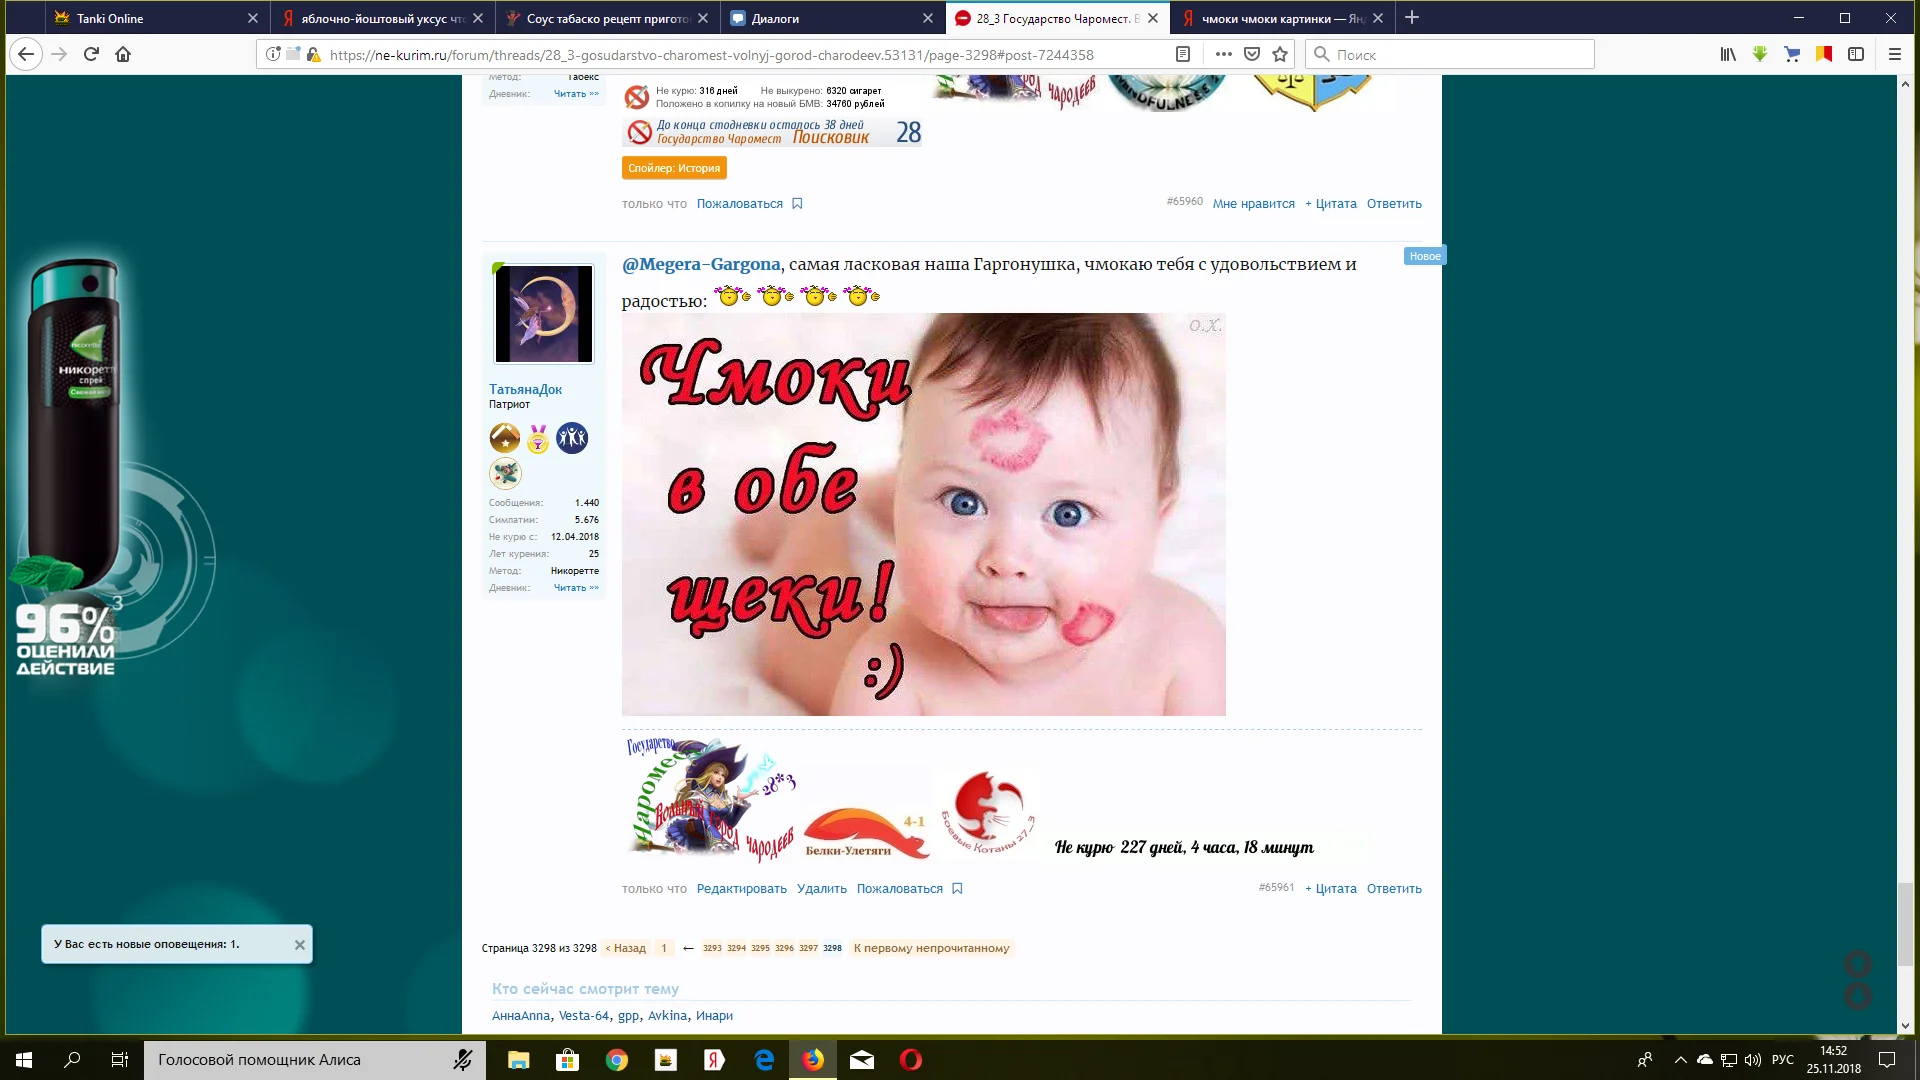Image resolution: width=1920 pixels, height=1080 pixels.
Task: Click the Firefox reload page icon
Action: 91,54
